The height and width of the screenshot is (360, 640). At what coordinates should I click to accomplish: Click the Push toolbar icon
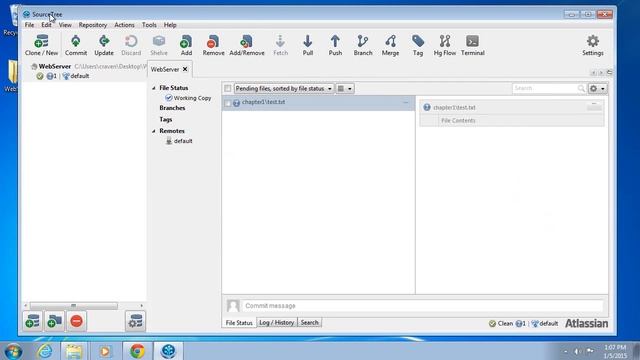click(x=335, y=45)
